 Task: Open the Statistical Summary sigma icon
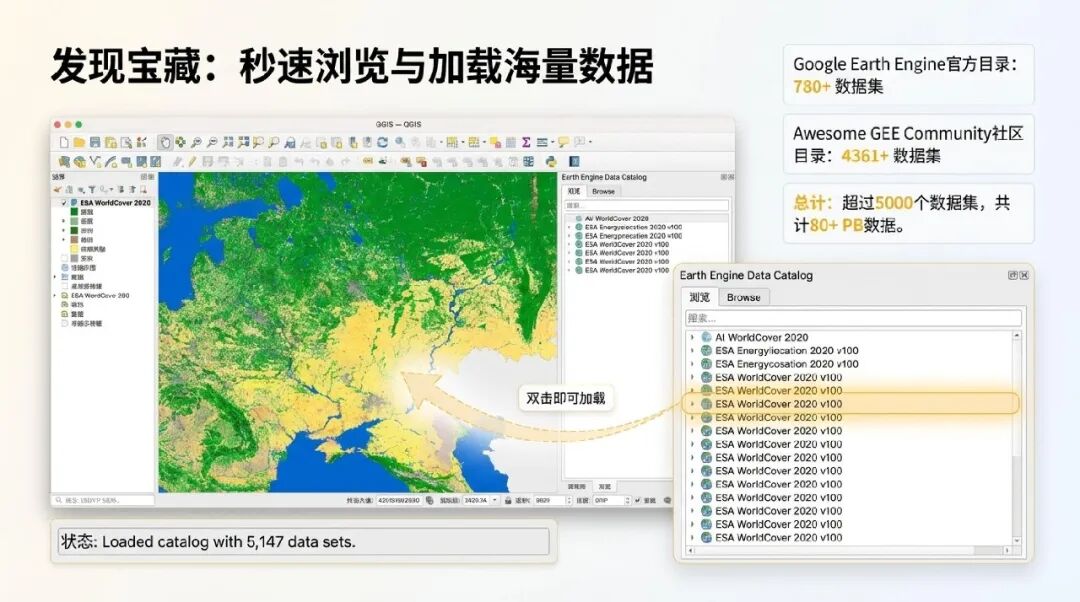pos(526,143)
